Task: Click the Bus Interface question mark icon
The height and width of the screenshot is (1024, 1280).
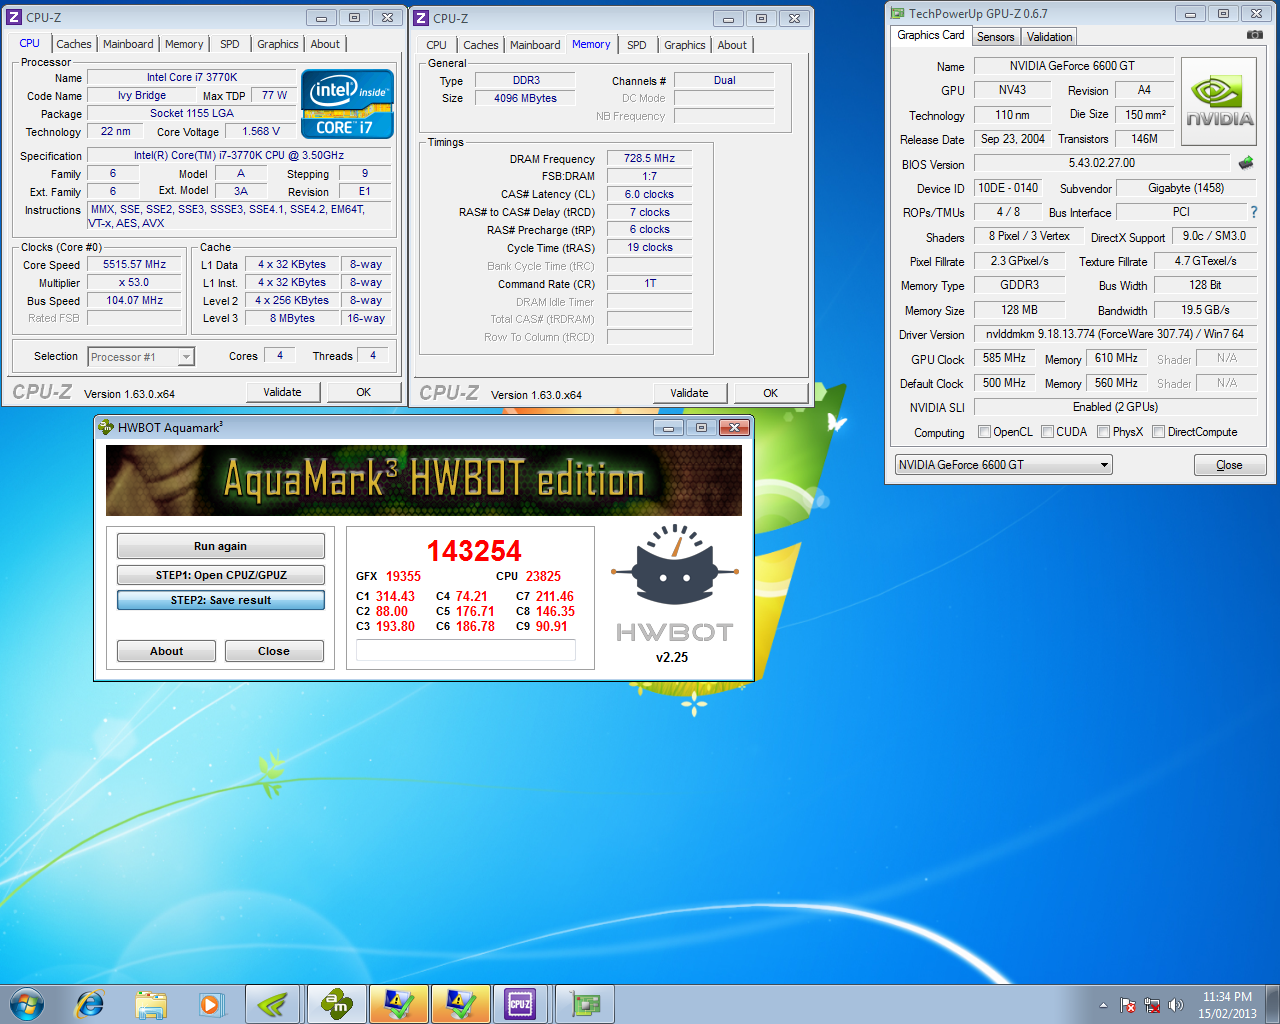Action: click(x=1253, y=212)
